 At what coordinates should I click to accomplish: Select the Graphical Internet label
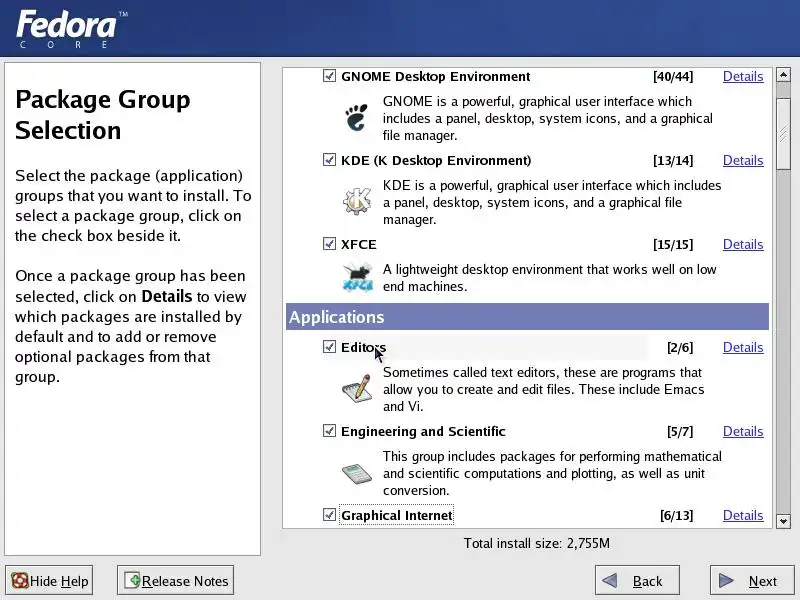click(396, 515)
